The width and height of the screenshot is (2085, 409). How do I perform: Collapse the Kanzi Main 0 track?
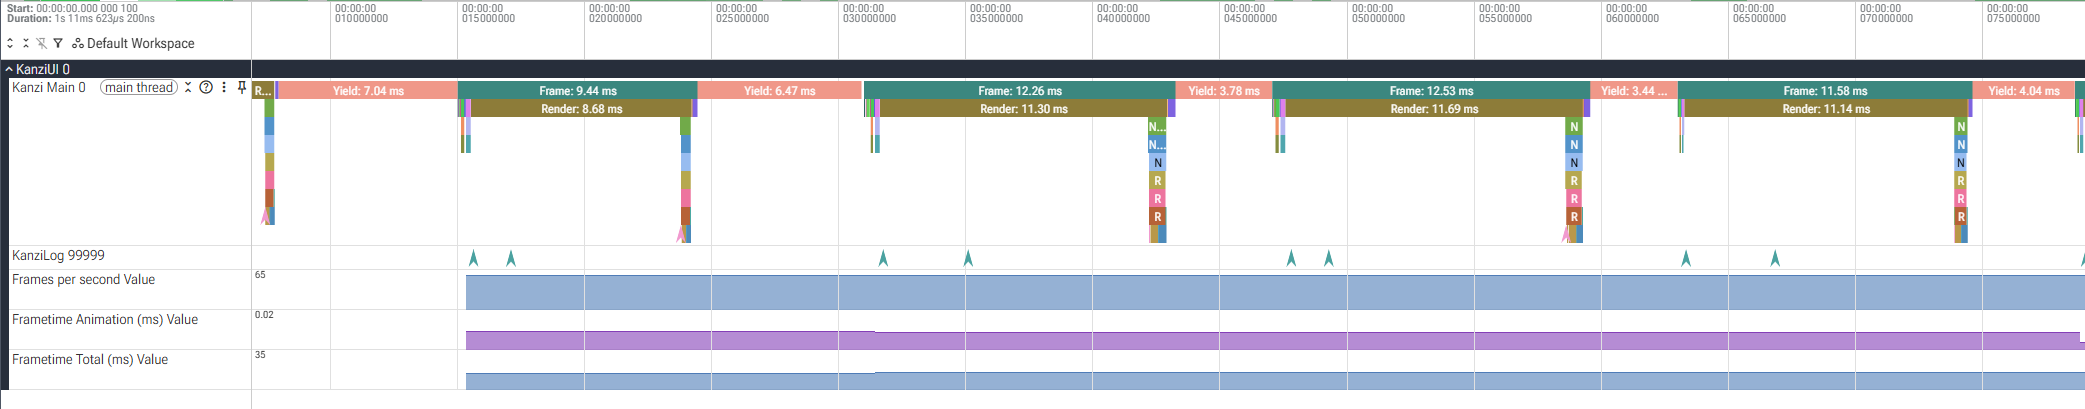(x=188, y=88)
